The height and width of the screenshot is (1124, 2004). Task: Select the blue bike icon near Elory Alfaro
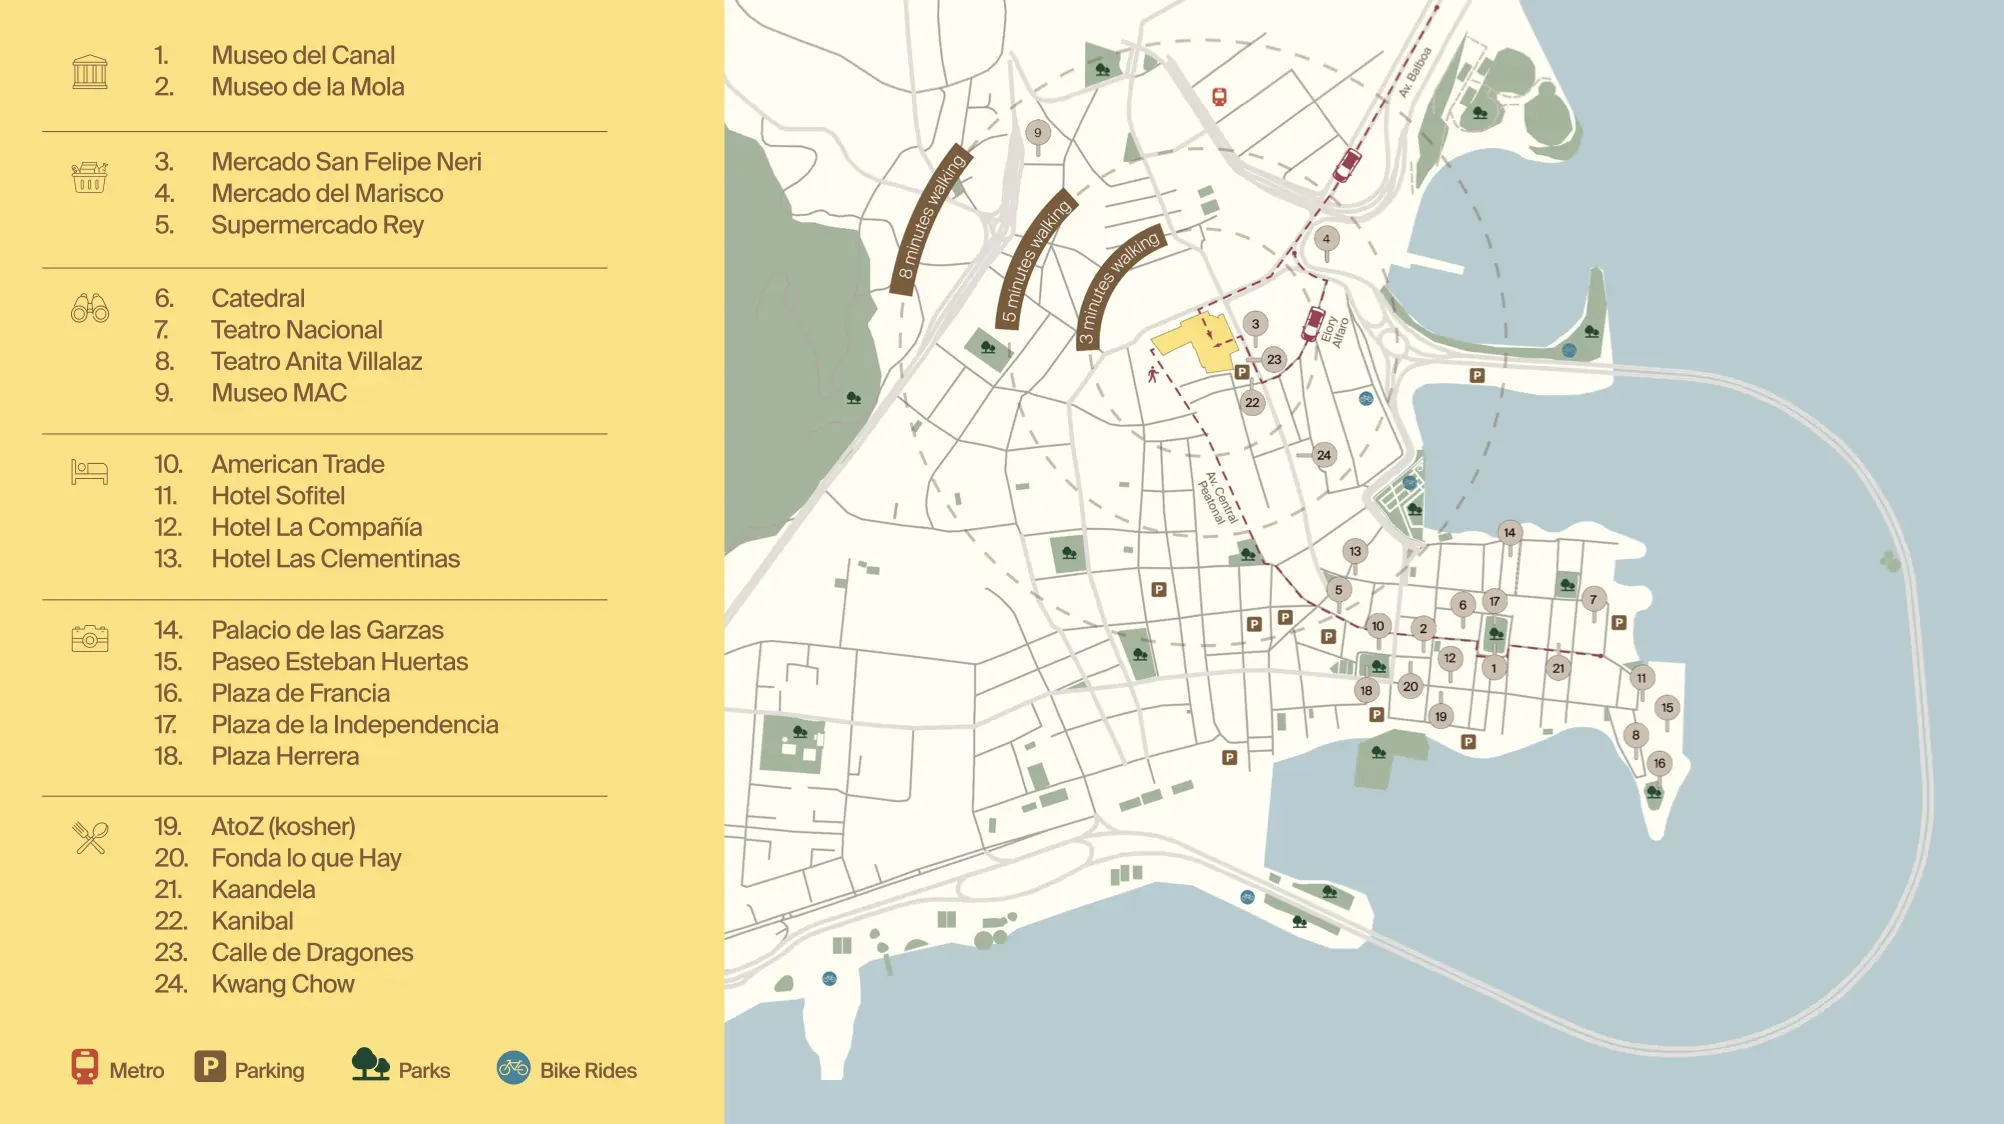click(x=1366, y=398)
